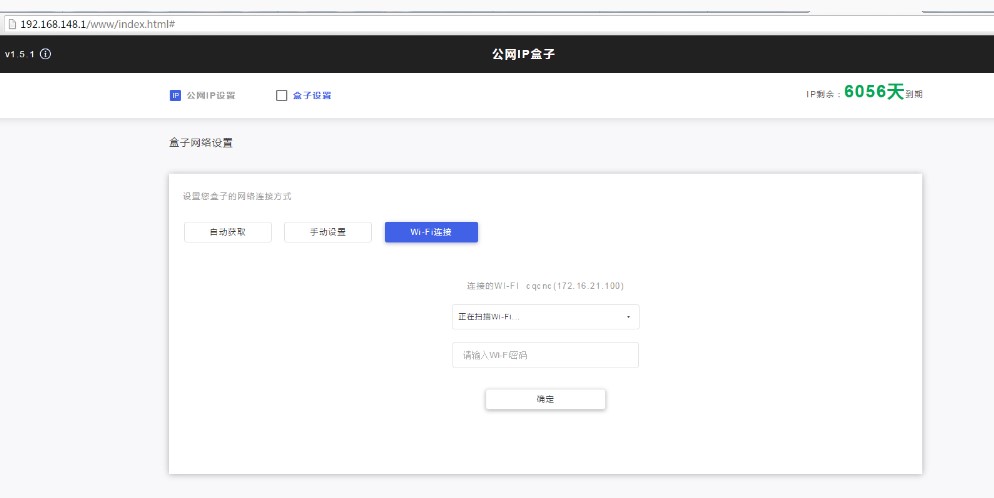The width and height of the screenshot is (994, 498).
Task: Click the 公网IP盒子 header title
Action: pos(522,54)
